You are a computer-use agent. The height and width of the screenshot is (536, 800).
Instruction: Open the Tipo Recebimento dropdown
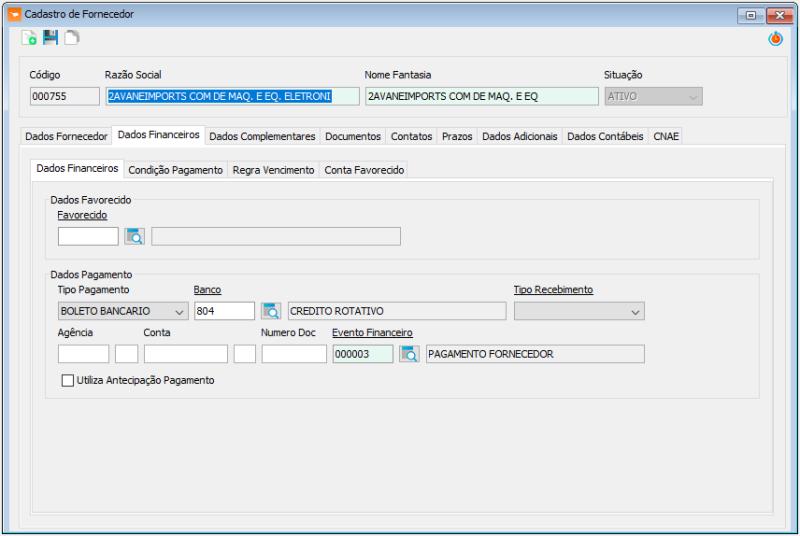click(x=579, y=311)
